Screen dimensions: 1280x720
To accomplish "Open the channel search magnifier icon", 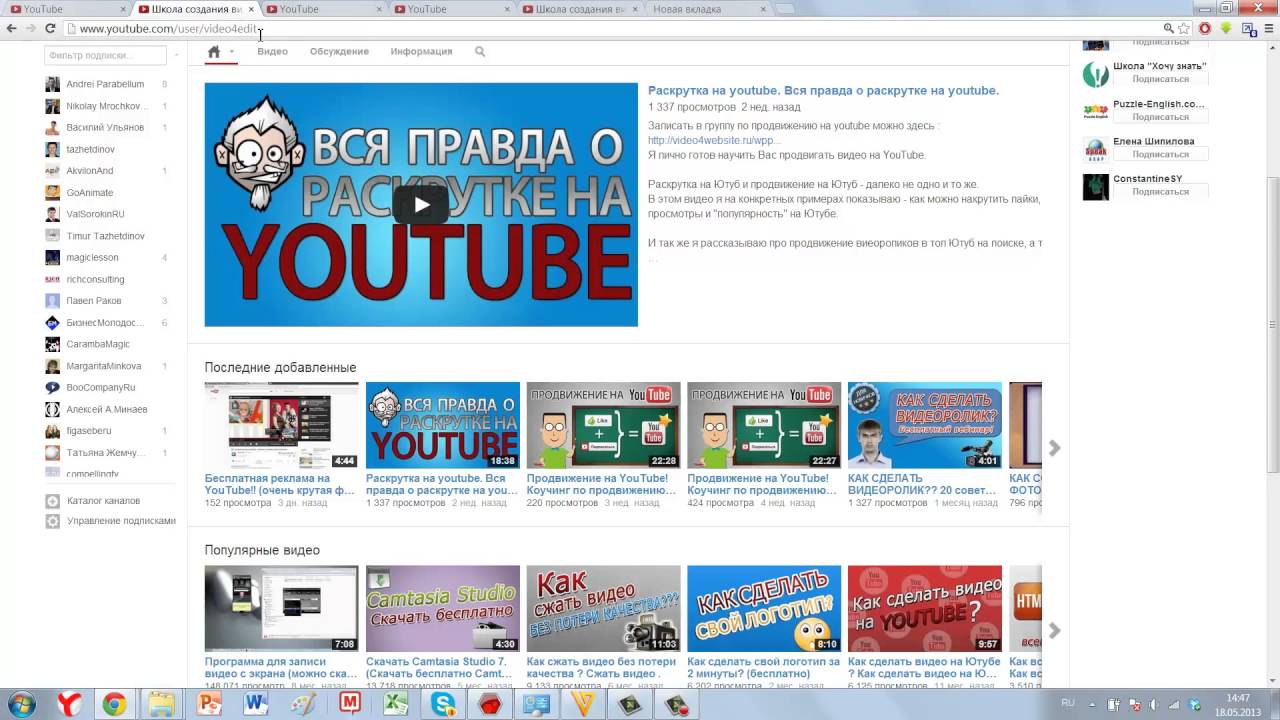I will 480,52.
